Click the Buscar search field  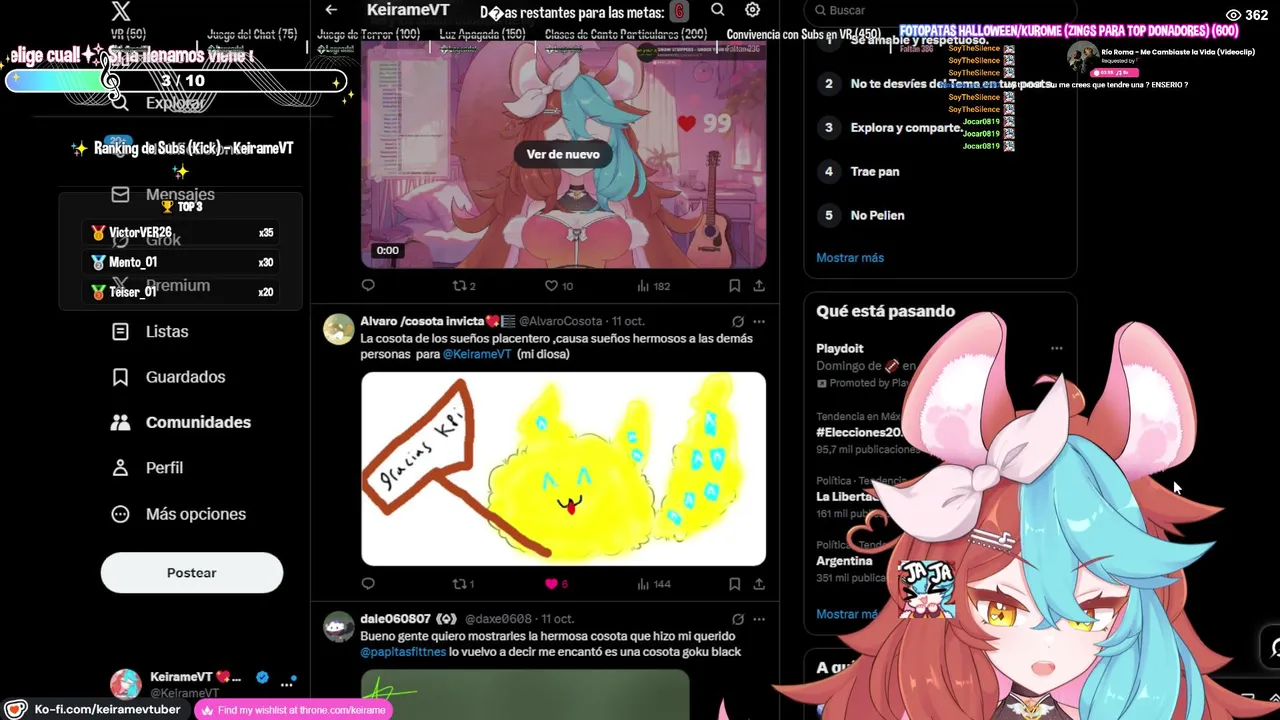point(940,10)
